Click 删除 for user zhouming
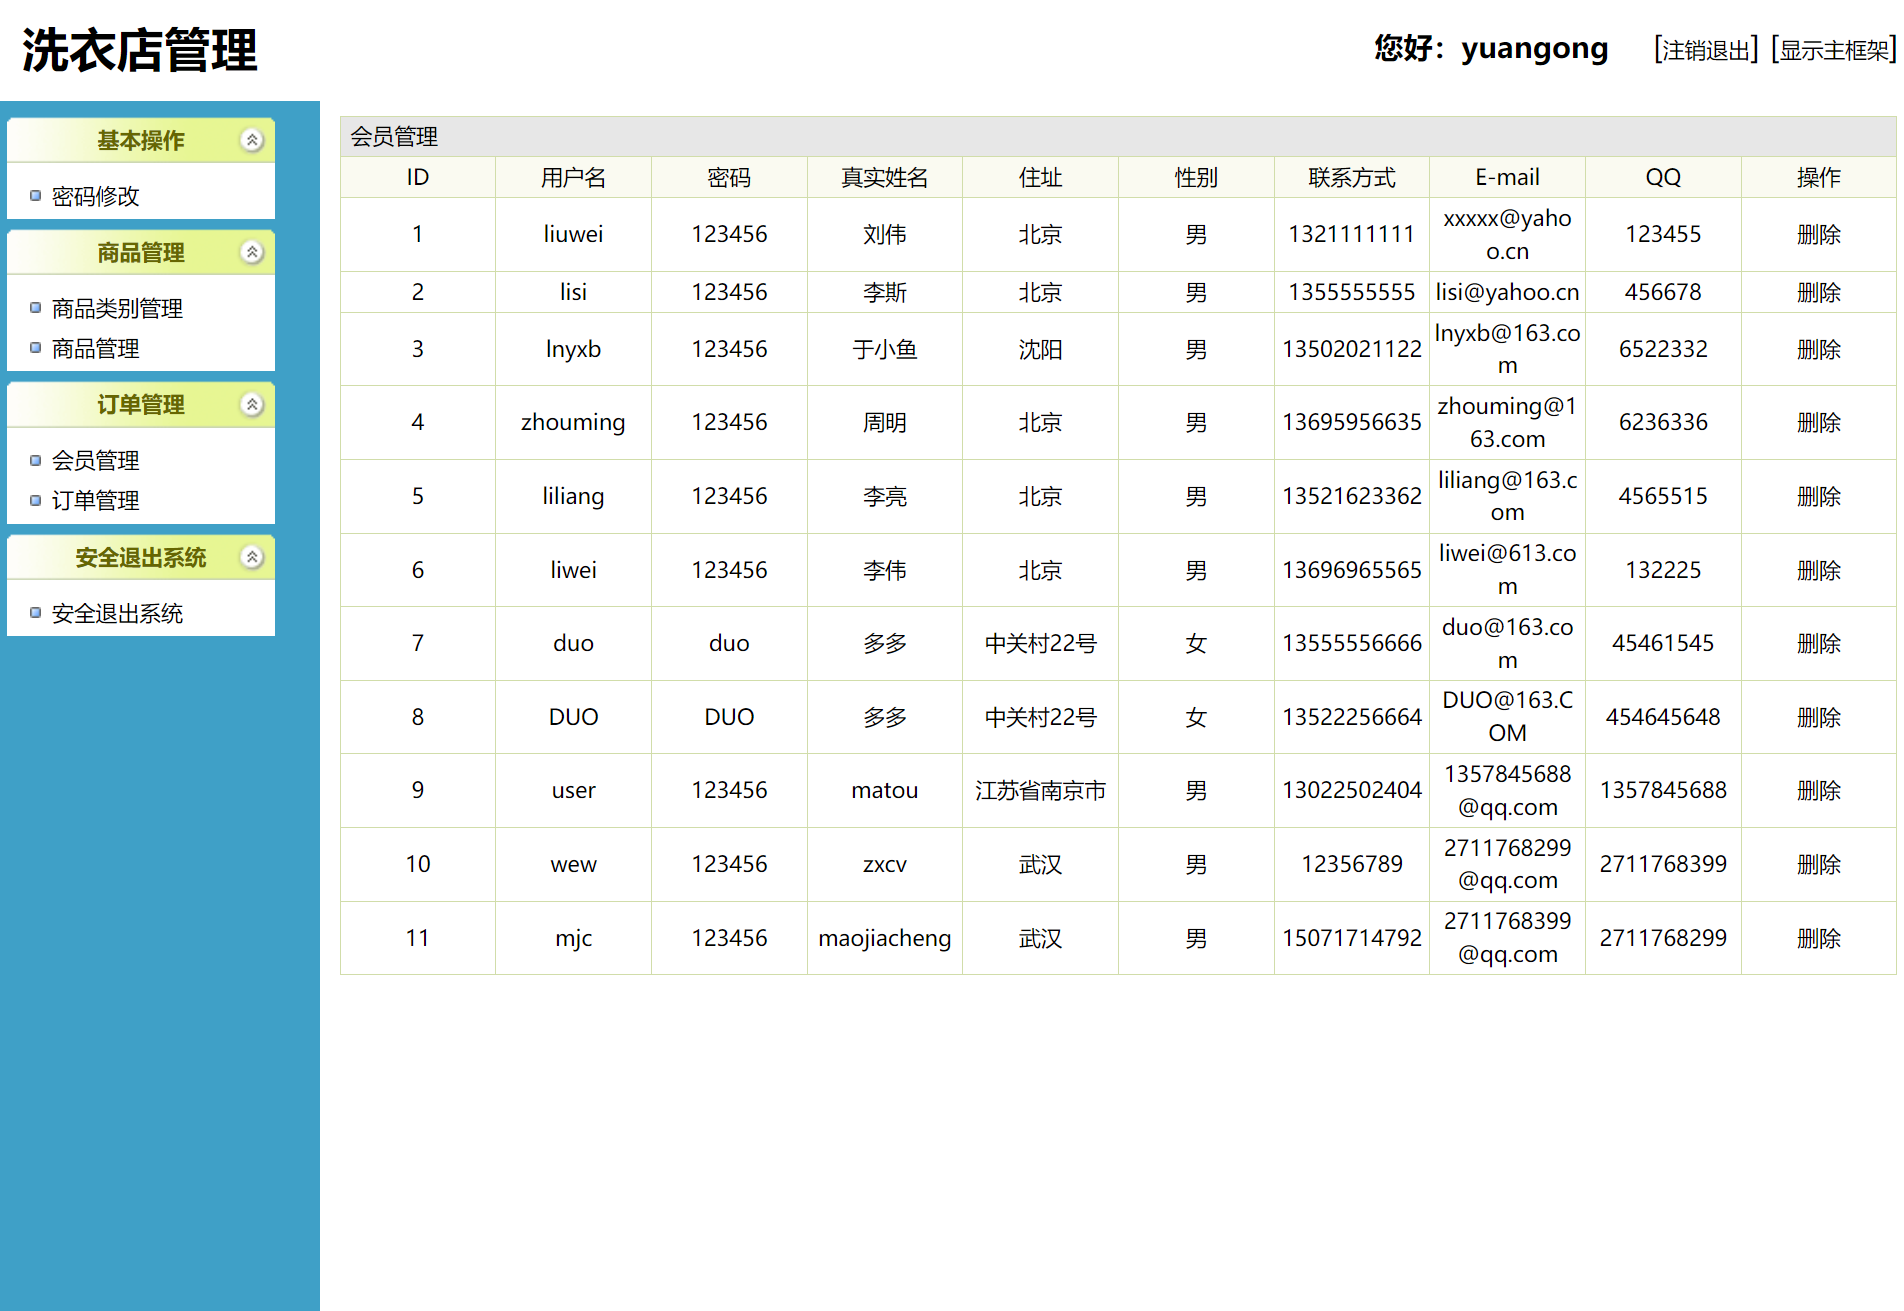The height and width of the screenshot is (1311, 1904). click(1818, 423)
